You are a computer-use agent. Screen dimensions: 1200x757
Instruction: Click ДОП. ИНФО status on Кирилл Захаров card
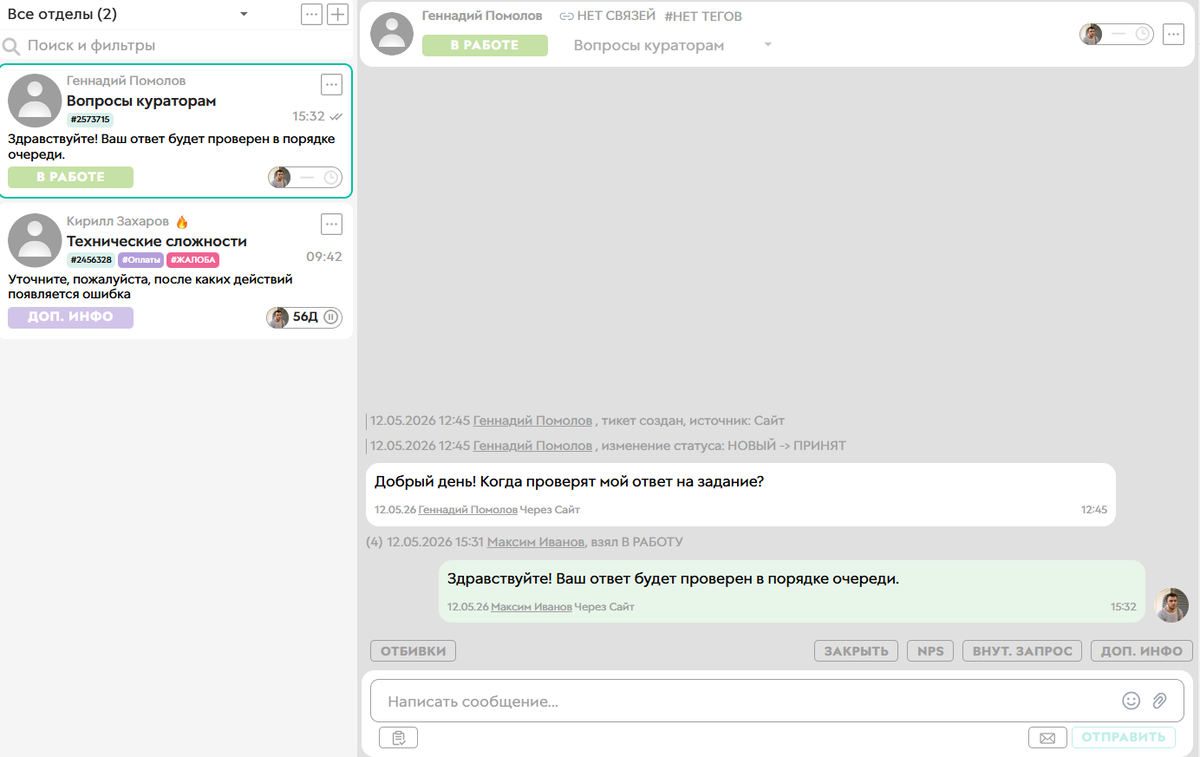70,317
